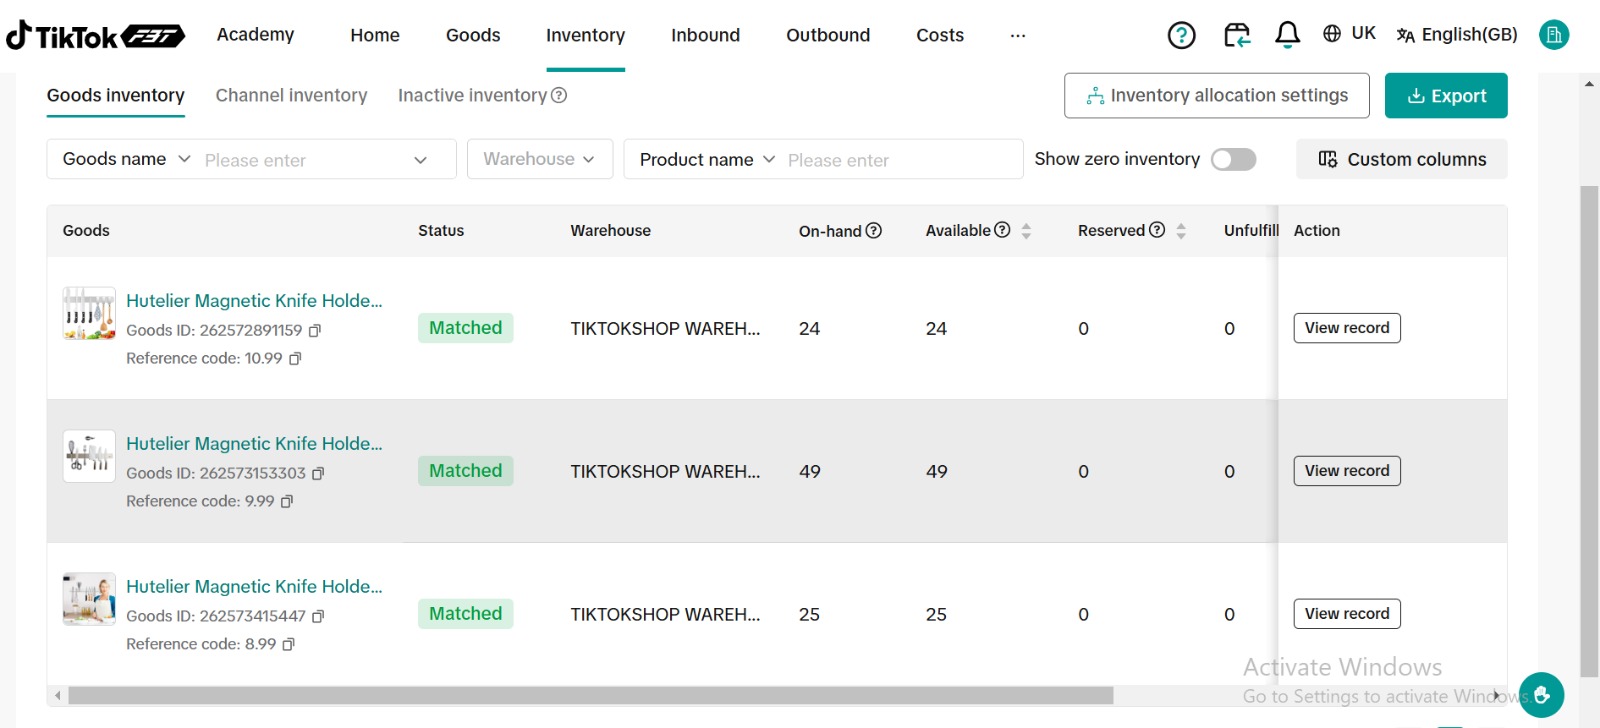Change language from English(GB)

pos(1457,35)
